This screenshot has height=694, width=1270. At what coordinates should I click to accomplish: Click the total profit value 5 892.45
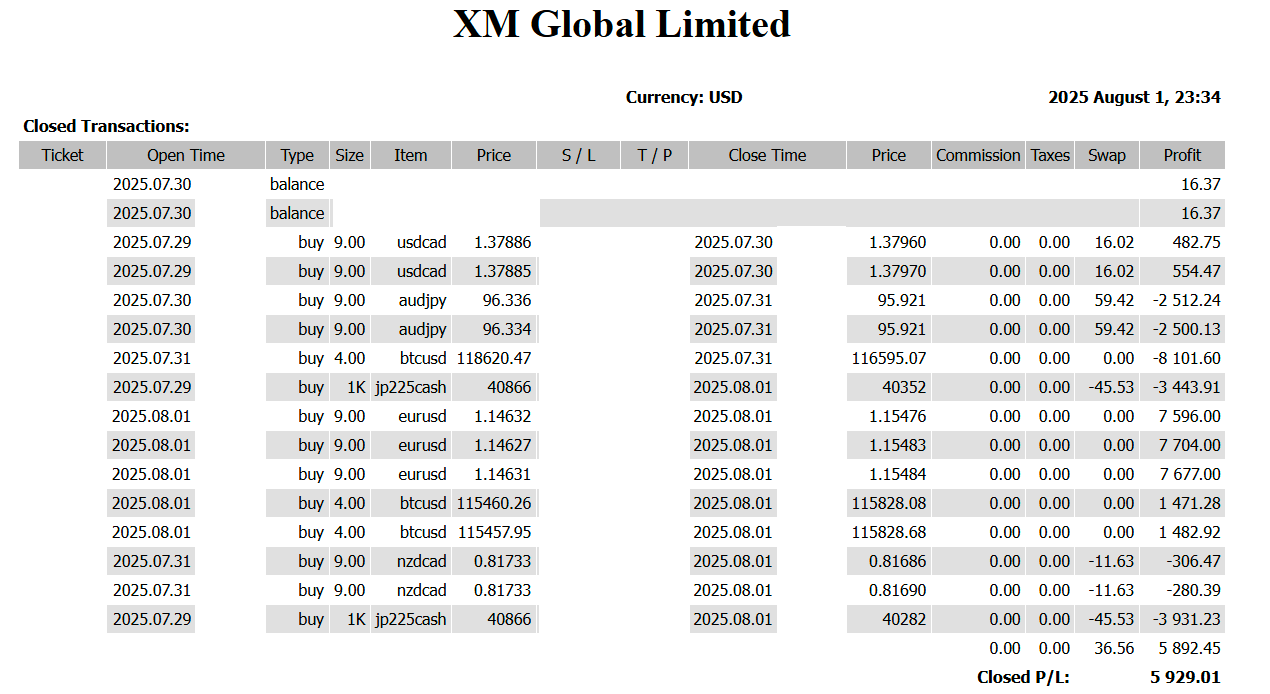[x=1190, y=648]
